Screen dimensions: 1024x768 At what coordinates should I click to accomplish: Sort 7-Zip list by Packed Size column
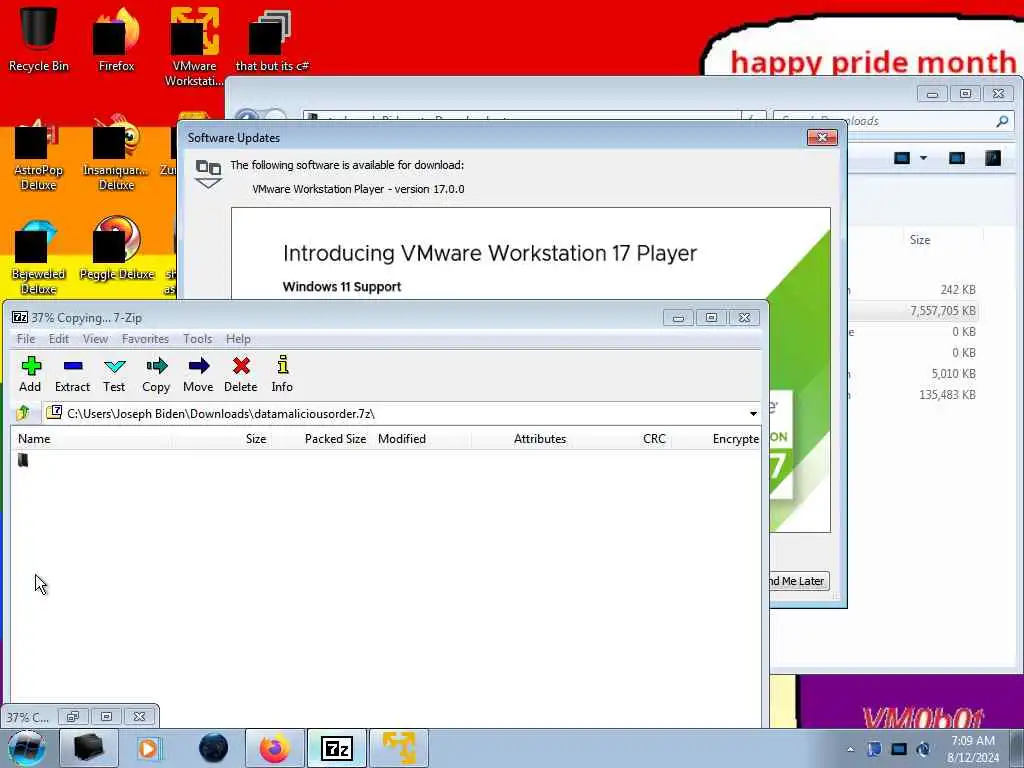tap(321, 439)
